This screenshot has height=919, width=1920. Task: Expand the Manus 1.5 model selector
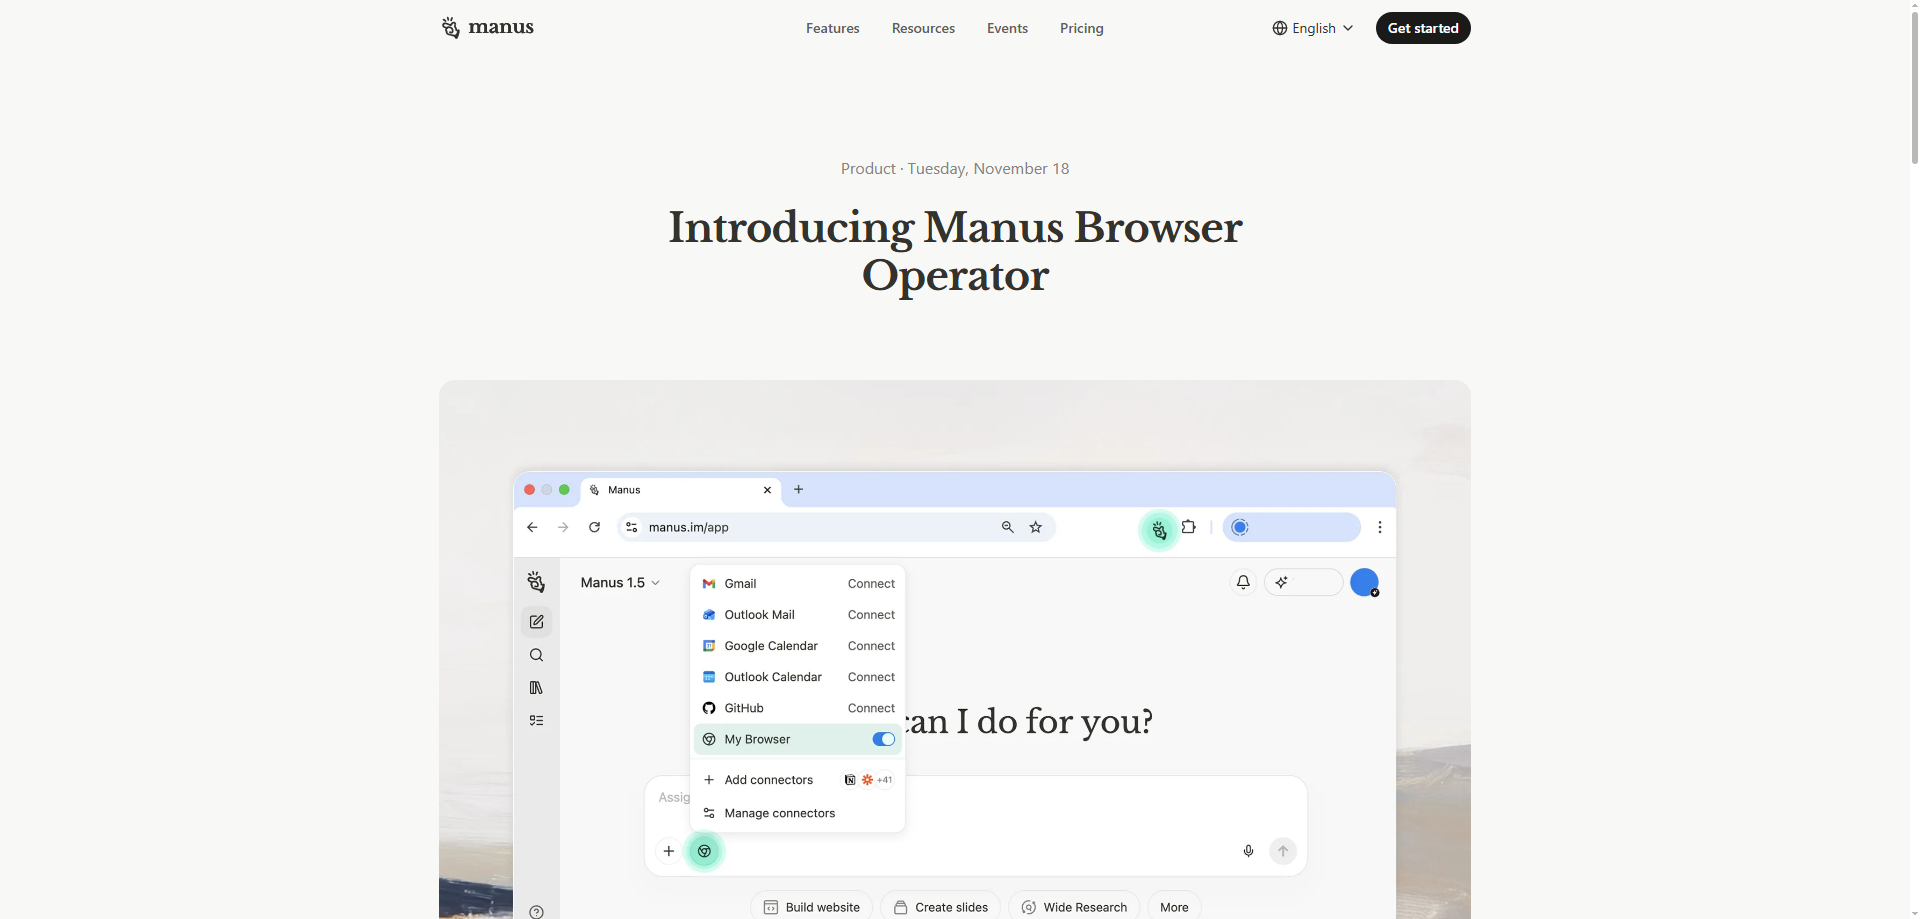[x=620, y=583]
